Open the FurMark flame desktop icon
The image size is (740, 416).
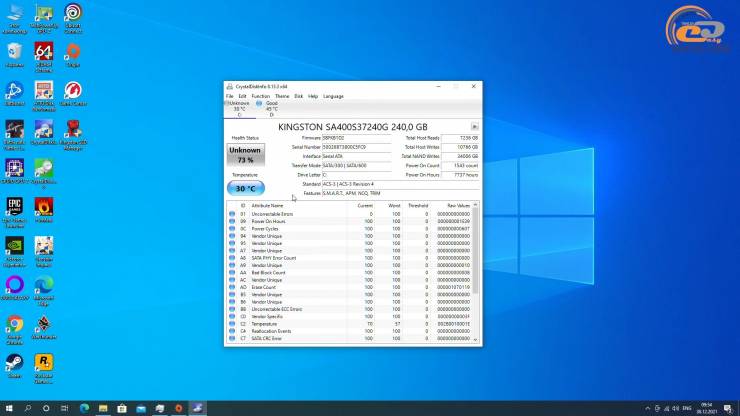click(x=43, y=211)
